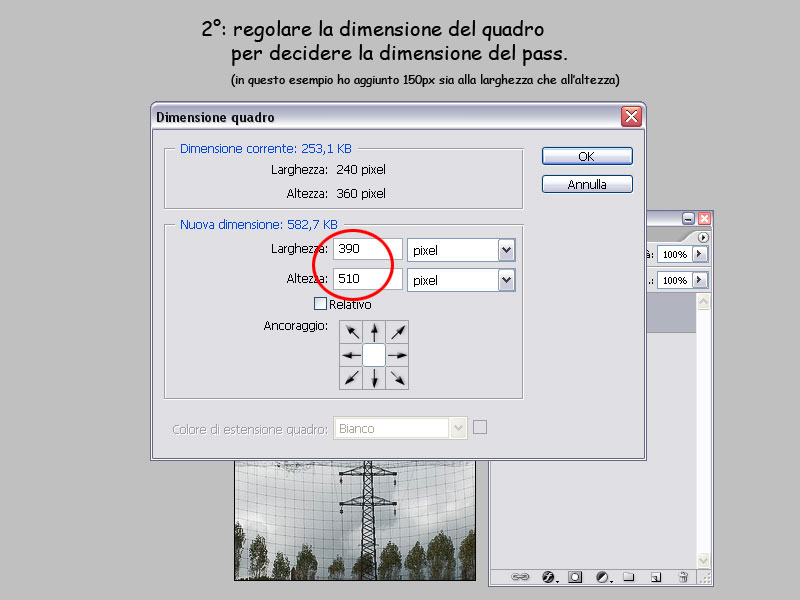
Task: Open the layer styles fx icon
Action: tap(547, 577)
